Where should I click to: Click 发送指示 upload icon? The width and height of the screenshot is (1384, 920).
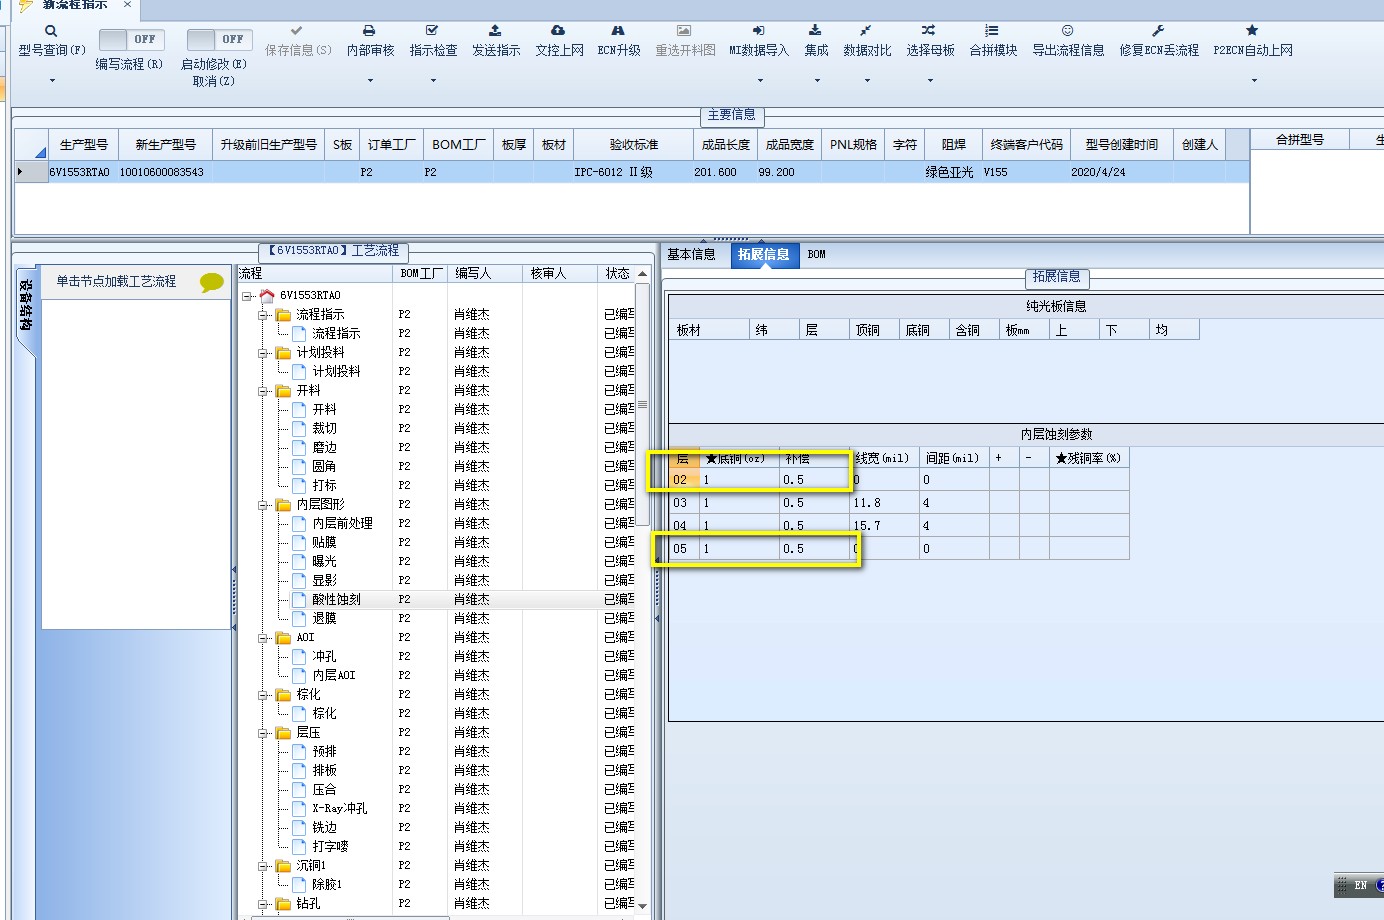tap(495, 31)
